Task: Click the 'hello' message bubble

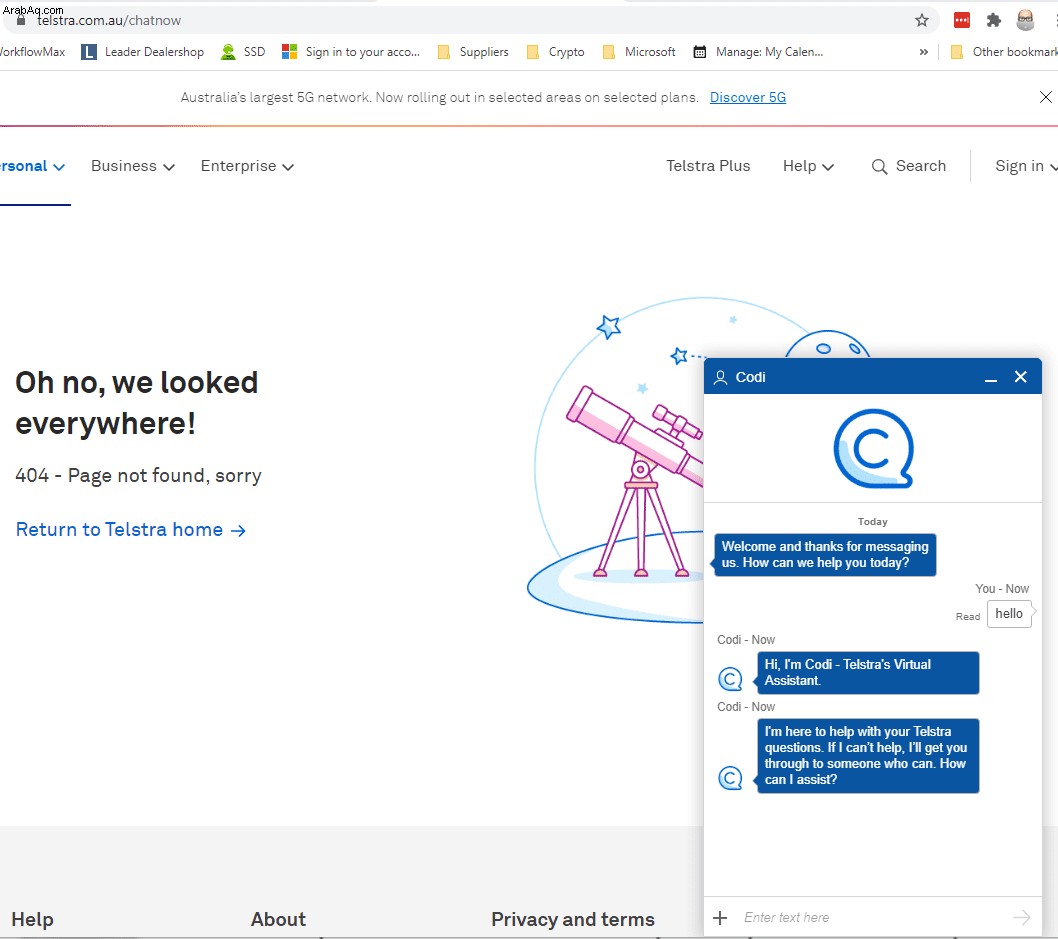Action: click(x=1009, y=614)
